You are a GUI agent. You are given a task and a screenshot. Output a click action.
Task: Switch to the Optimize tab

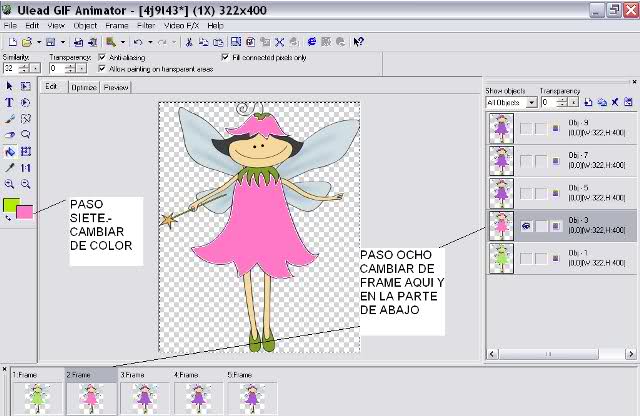click(x=84, y=88)
